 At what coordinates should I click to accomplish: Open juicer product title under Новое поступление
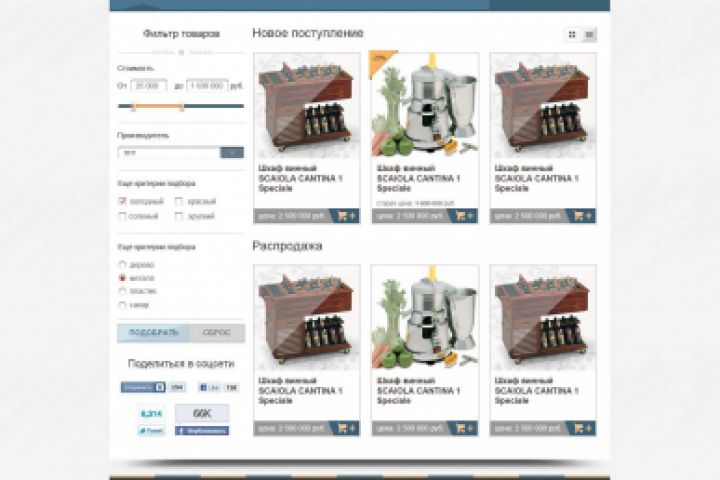click(418, 178)
